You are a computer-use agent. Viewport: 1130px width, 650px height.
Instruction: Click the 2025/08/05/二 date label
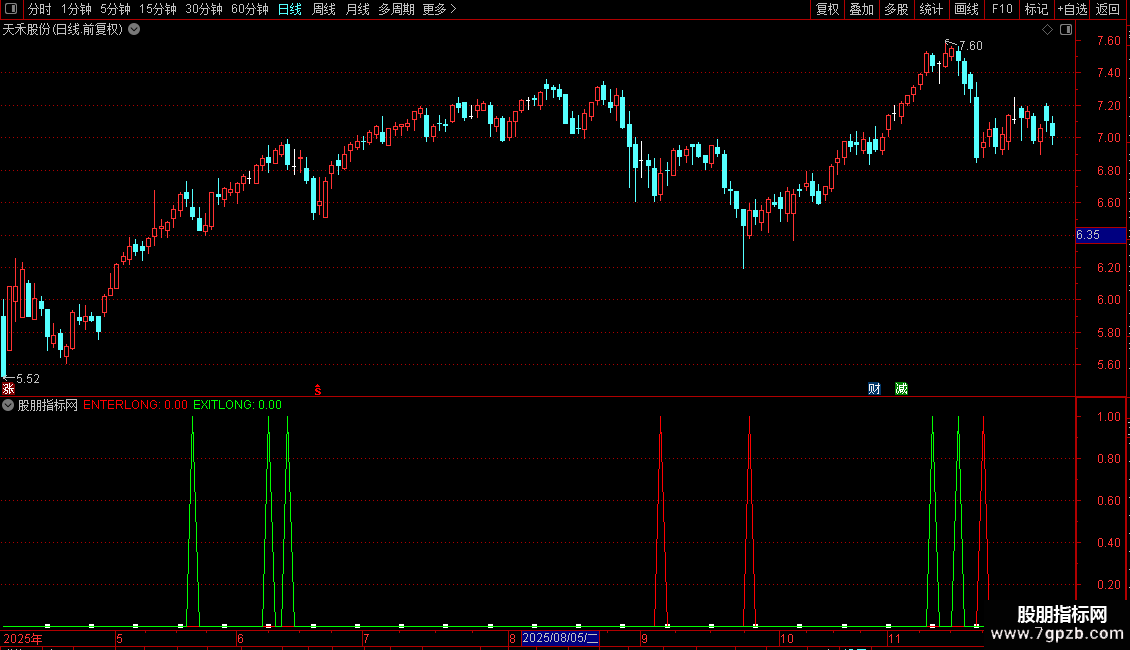tap(561, 638)
